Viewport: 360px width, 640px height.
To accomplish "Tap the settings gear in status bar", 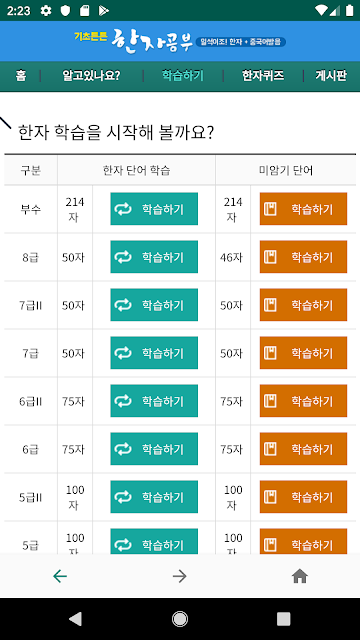I will click(46, 11).
